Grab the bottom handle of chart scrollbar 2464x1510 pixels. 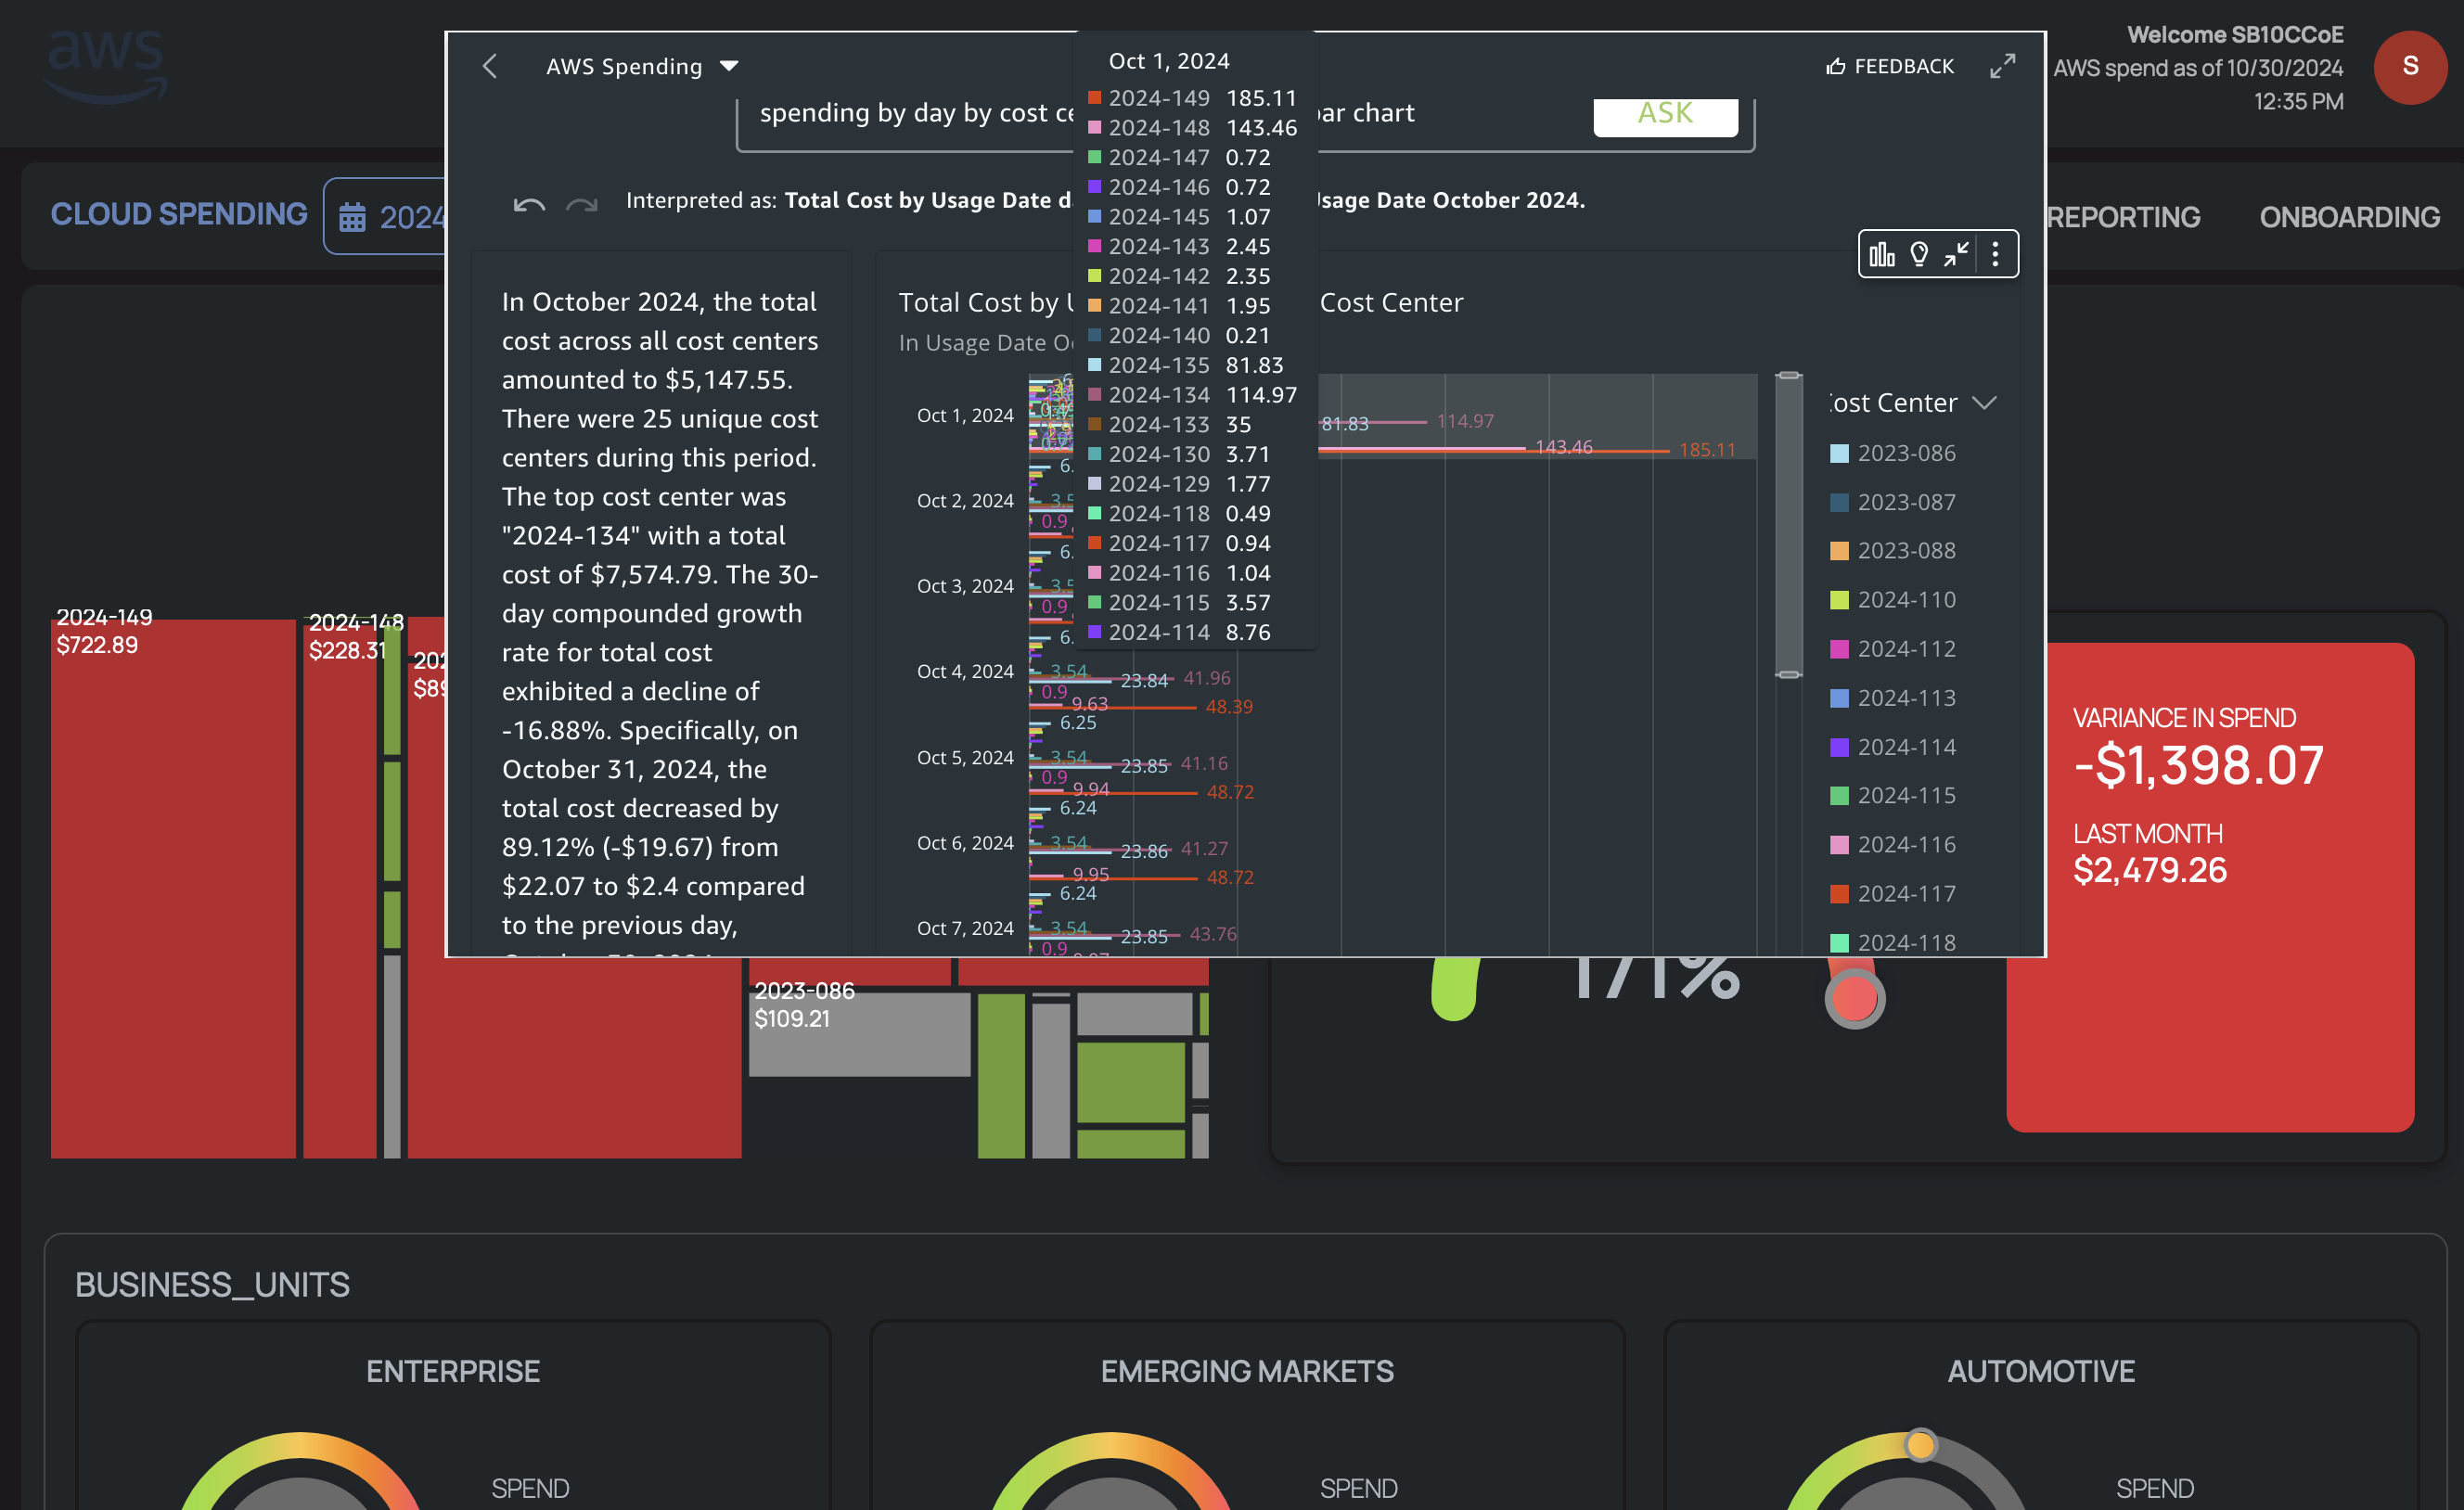[1789, 675]
